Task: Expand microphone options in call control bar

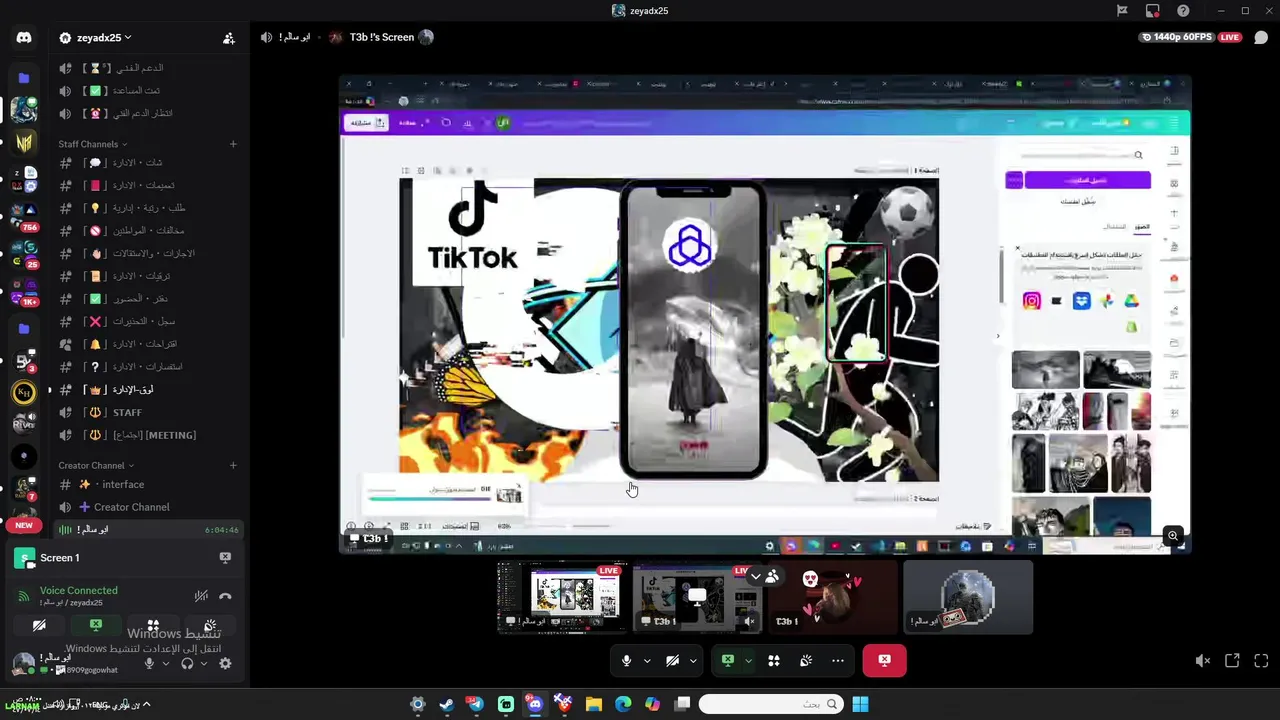Action: (647, 660)
